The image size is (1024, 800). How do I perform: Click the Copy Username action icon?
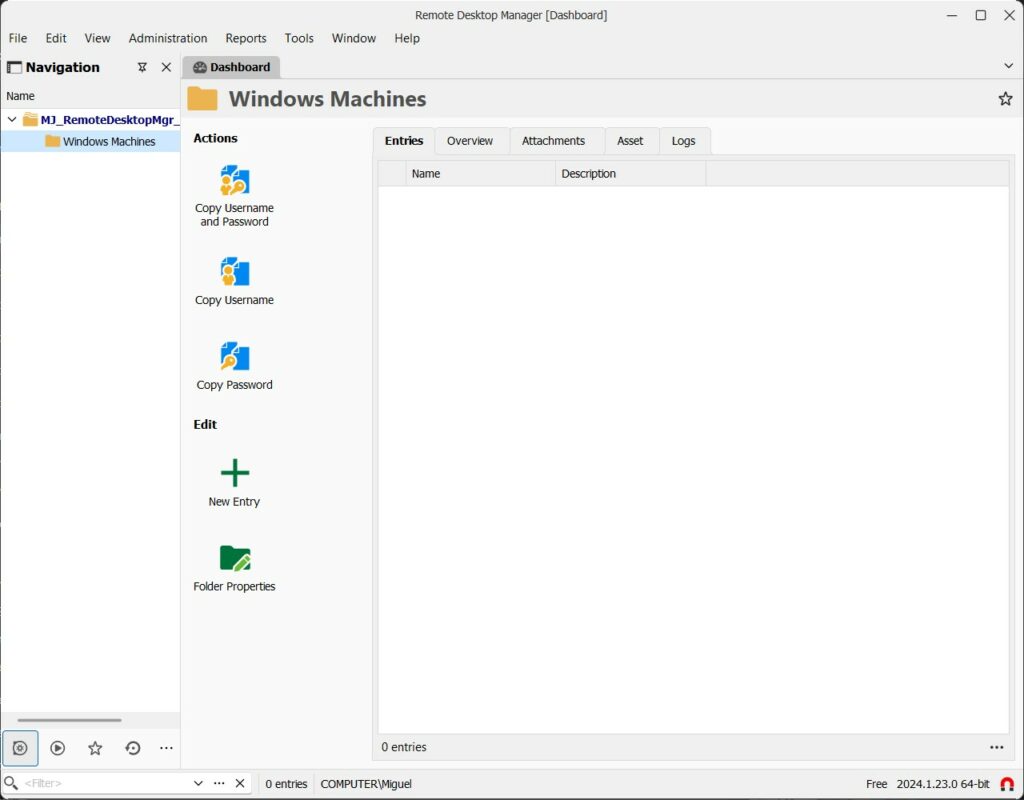(x=233, y=271)
